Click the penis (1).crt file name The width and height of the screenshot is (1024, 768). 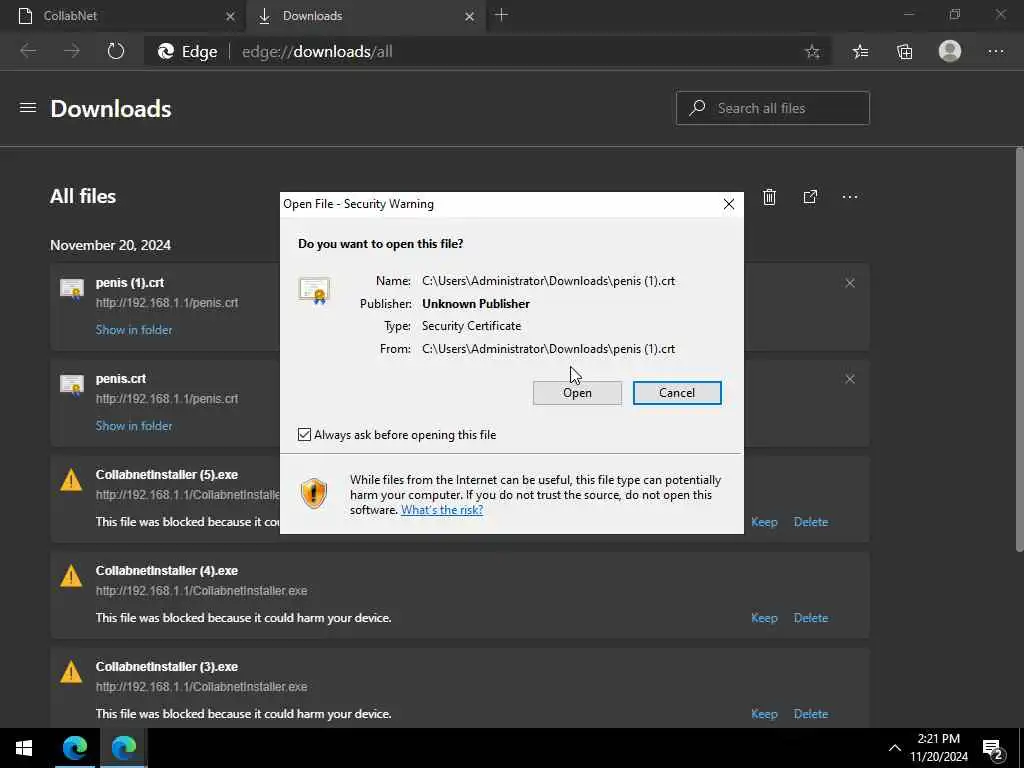[129, 283]
